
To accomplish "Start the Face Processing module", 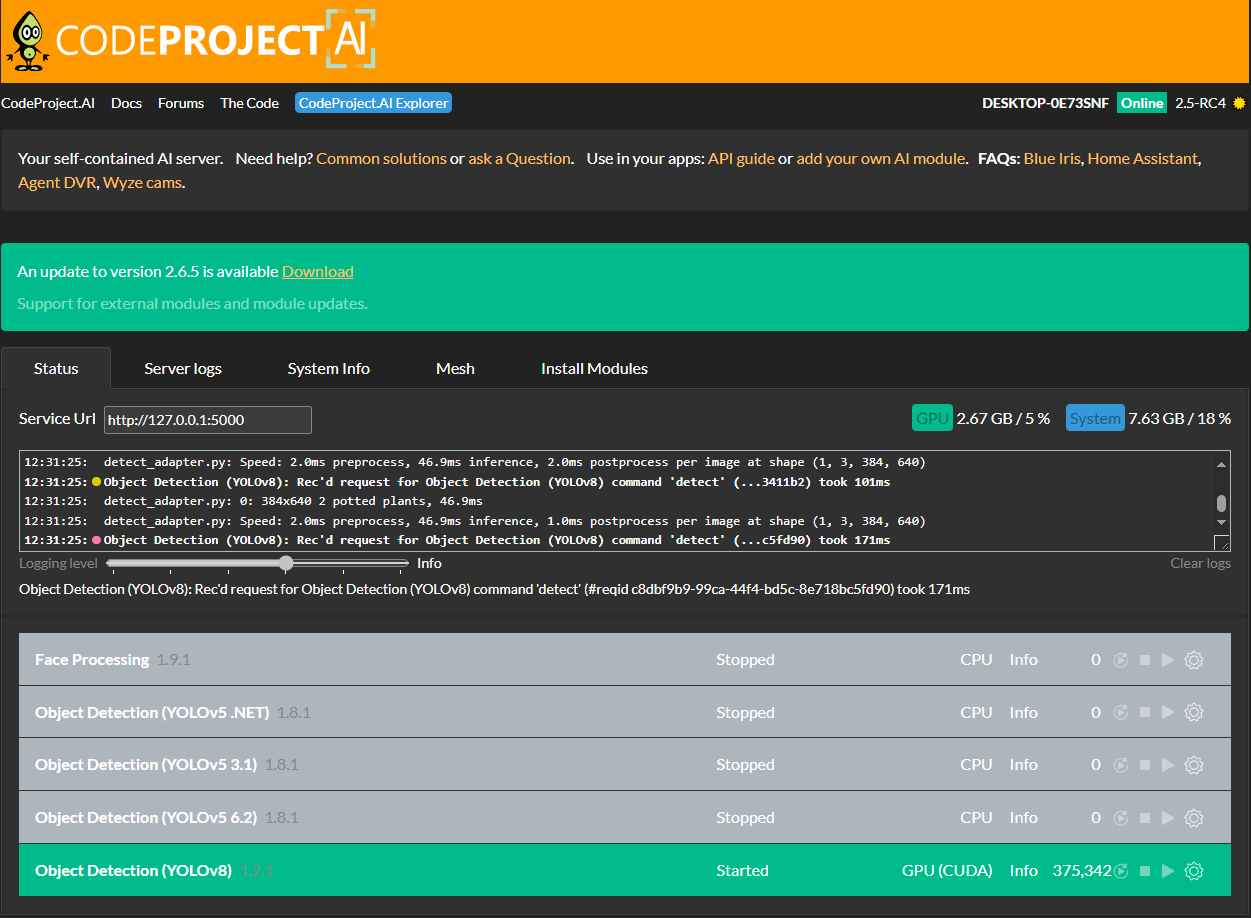I will pos(1167,660).
